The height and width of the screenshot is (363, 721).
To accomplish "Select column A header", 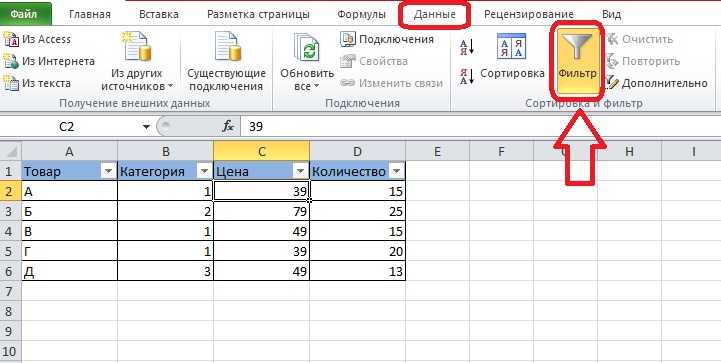I will click(69, 151).
